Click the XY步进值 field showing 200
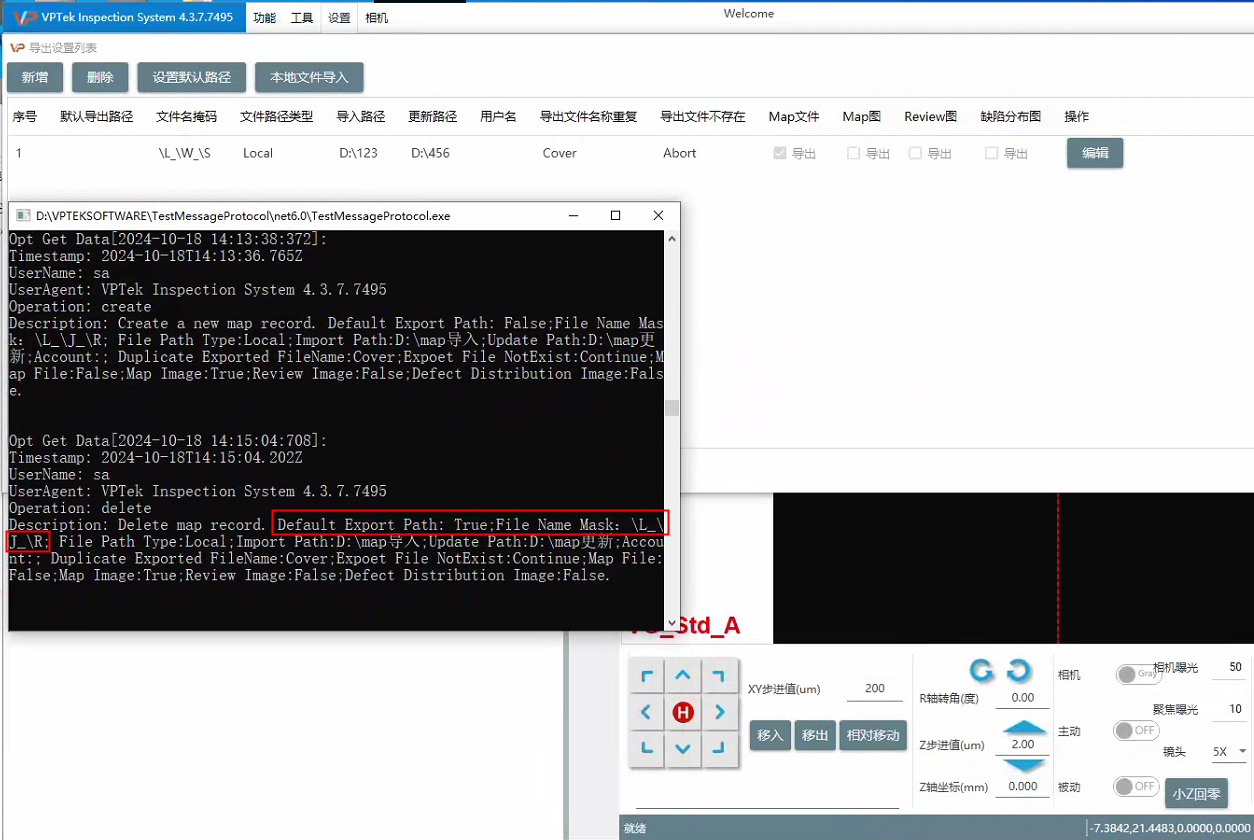The height and width of the screenshot is (840, 1254). click(875, 688)
